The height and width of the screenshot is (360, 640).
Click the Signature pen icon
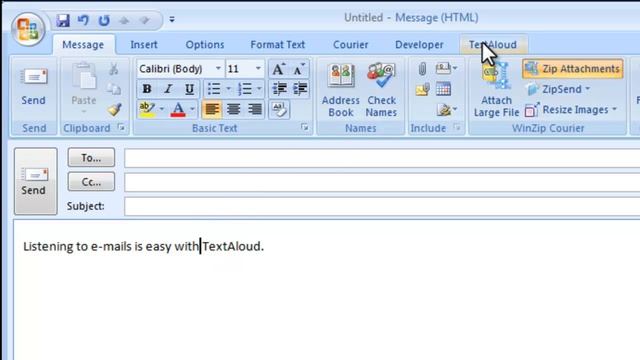(x=446, y=109)
